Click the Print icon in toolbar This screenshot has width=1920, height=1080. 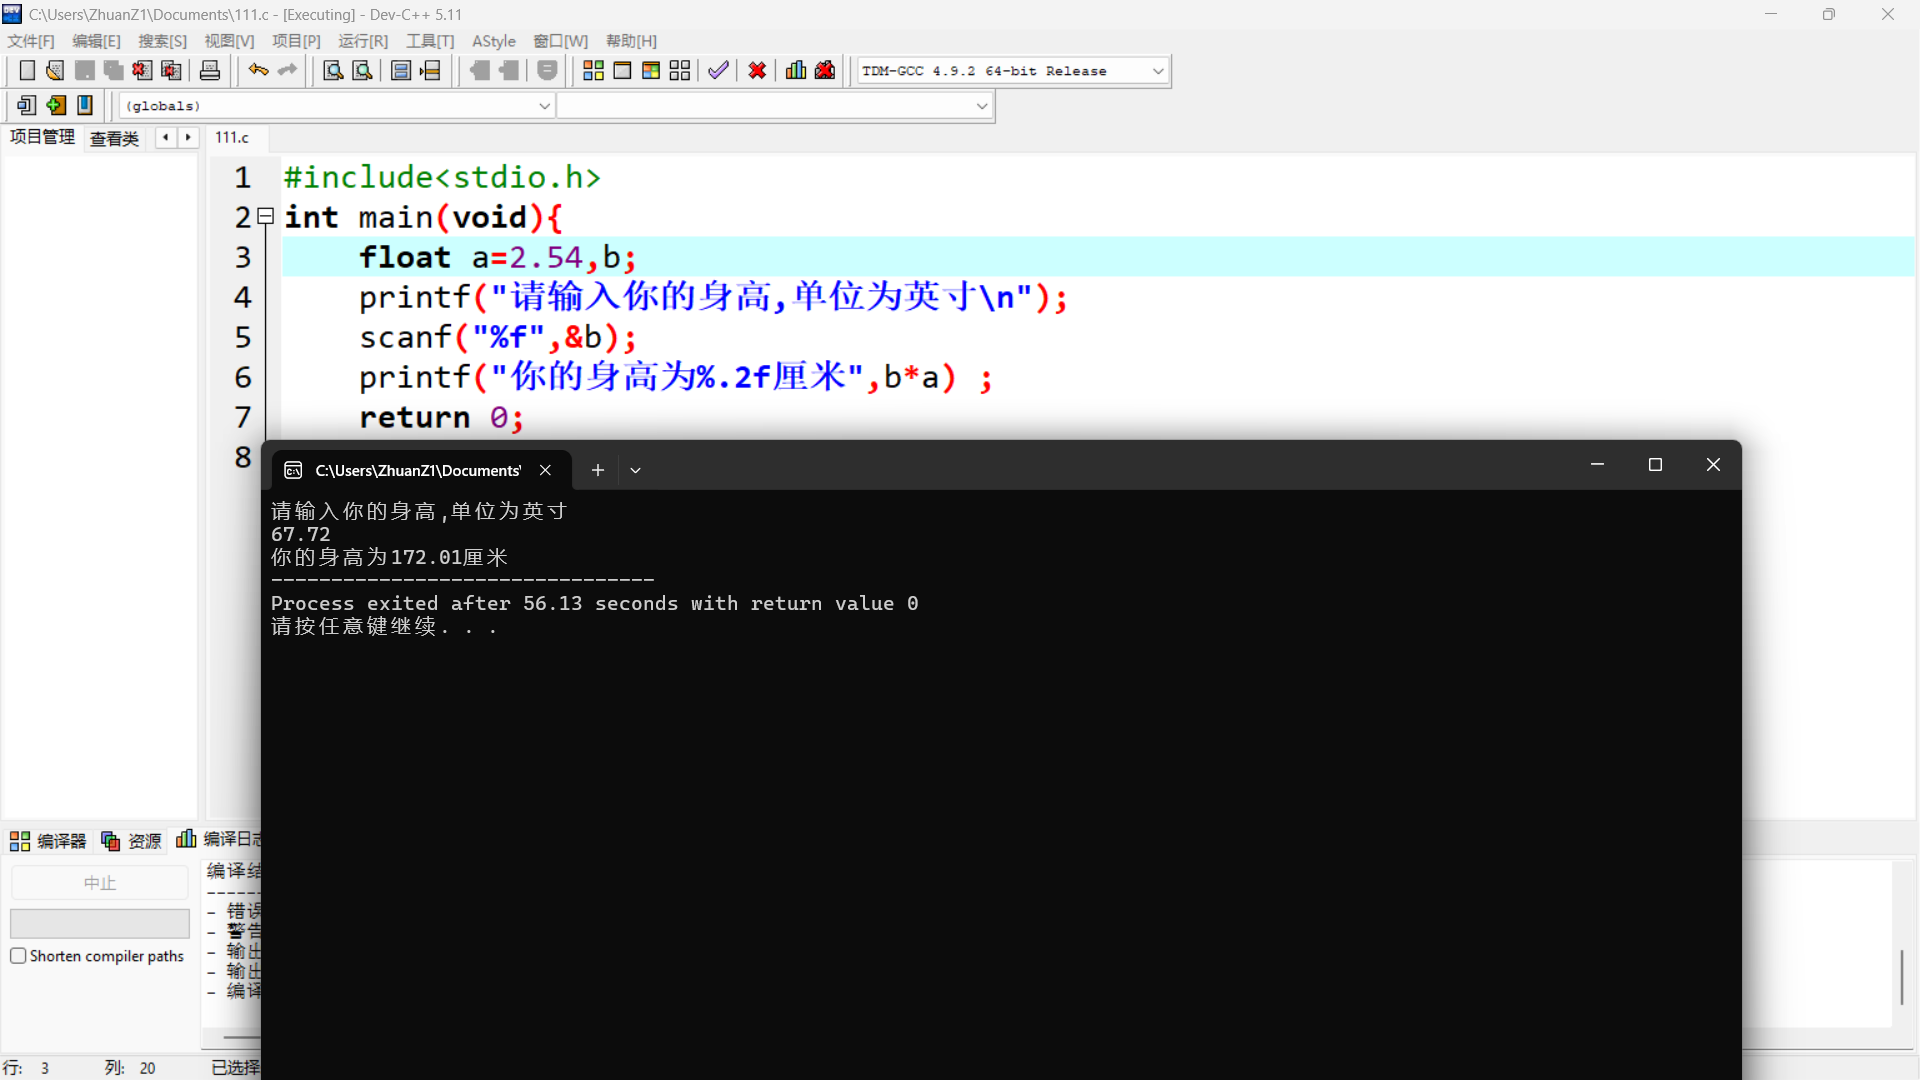(210, 71)
